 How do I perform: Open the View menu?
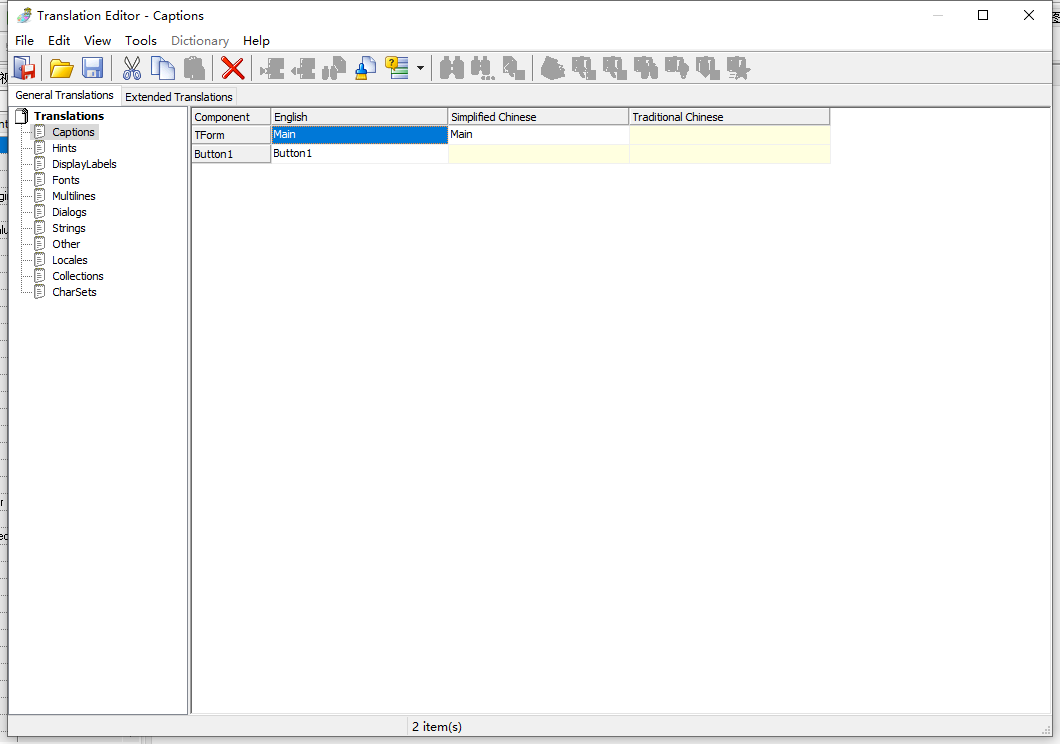pyautogui.click(x=97, y=41)
